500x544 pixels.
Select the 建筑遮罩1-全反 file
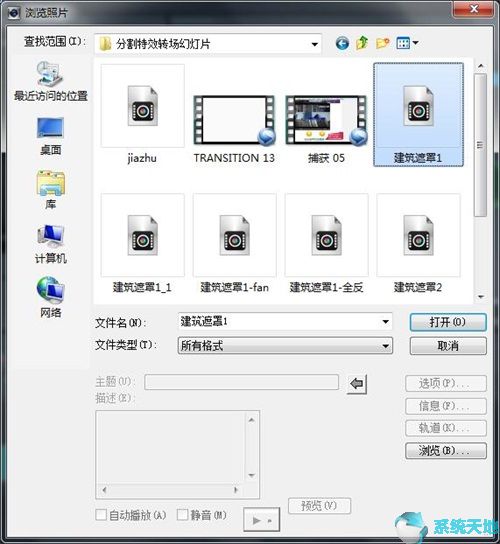point(326,244)
